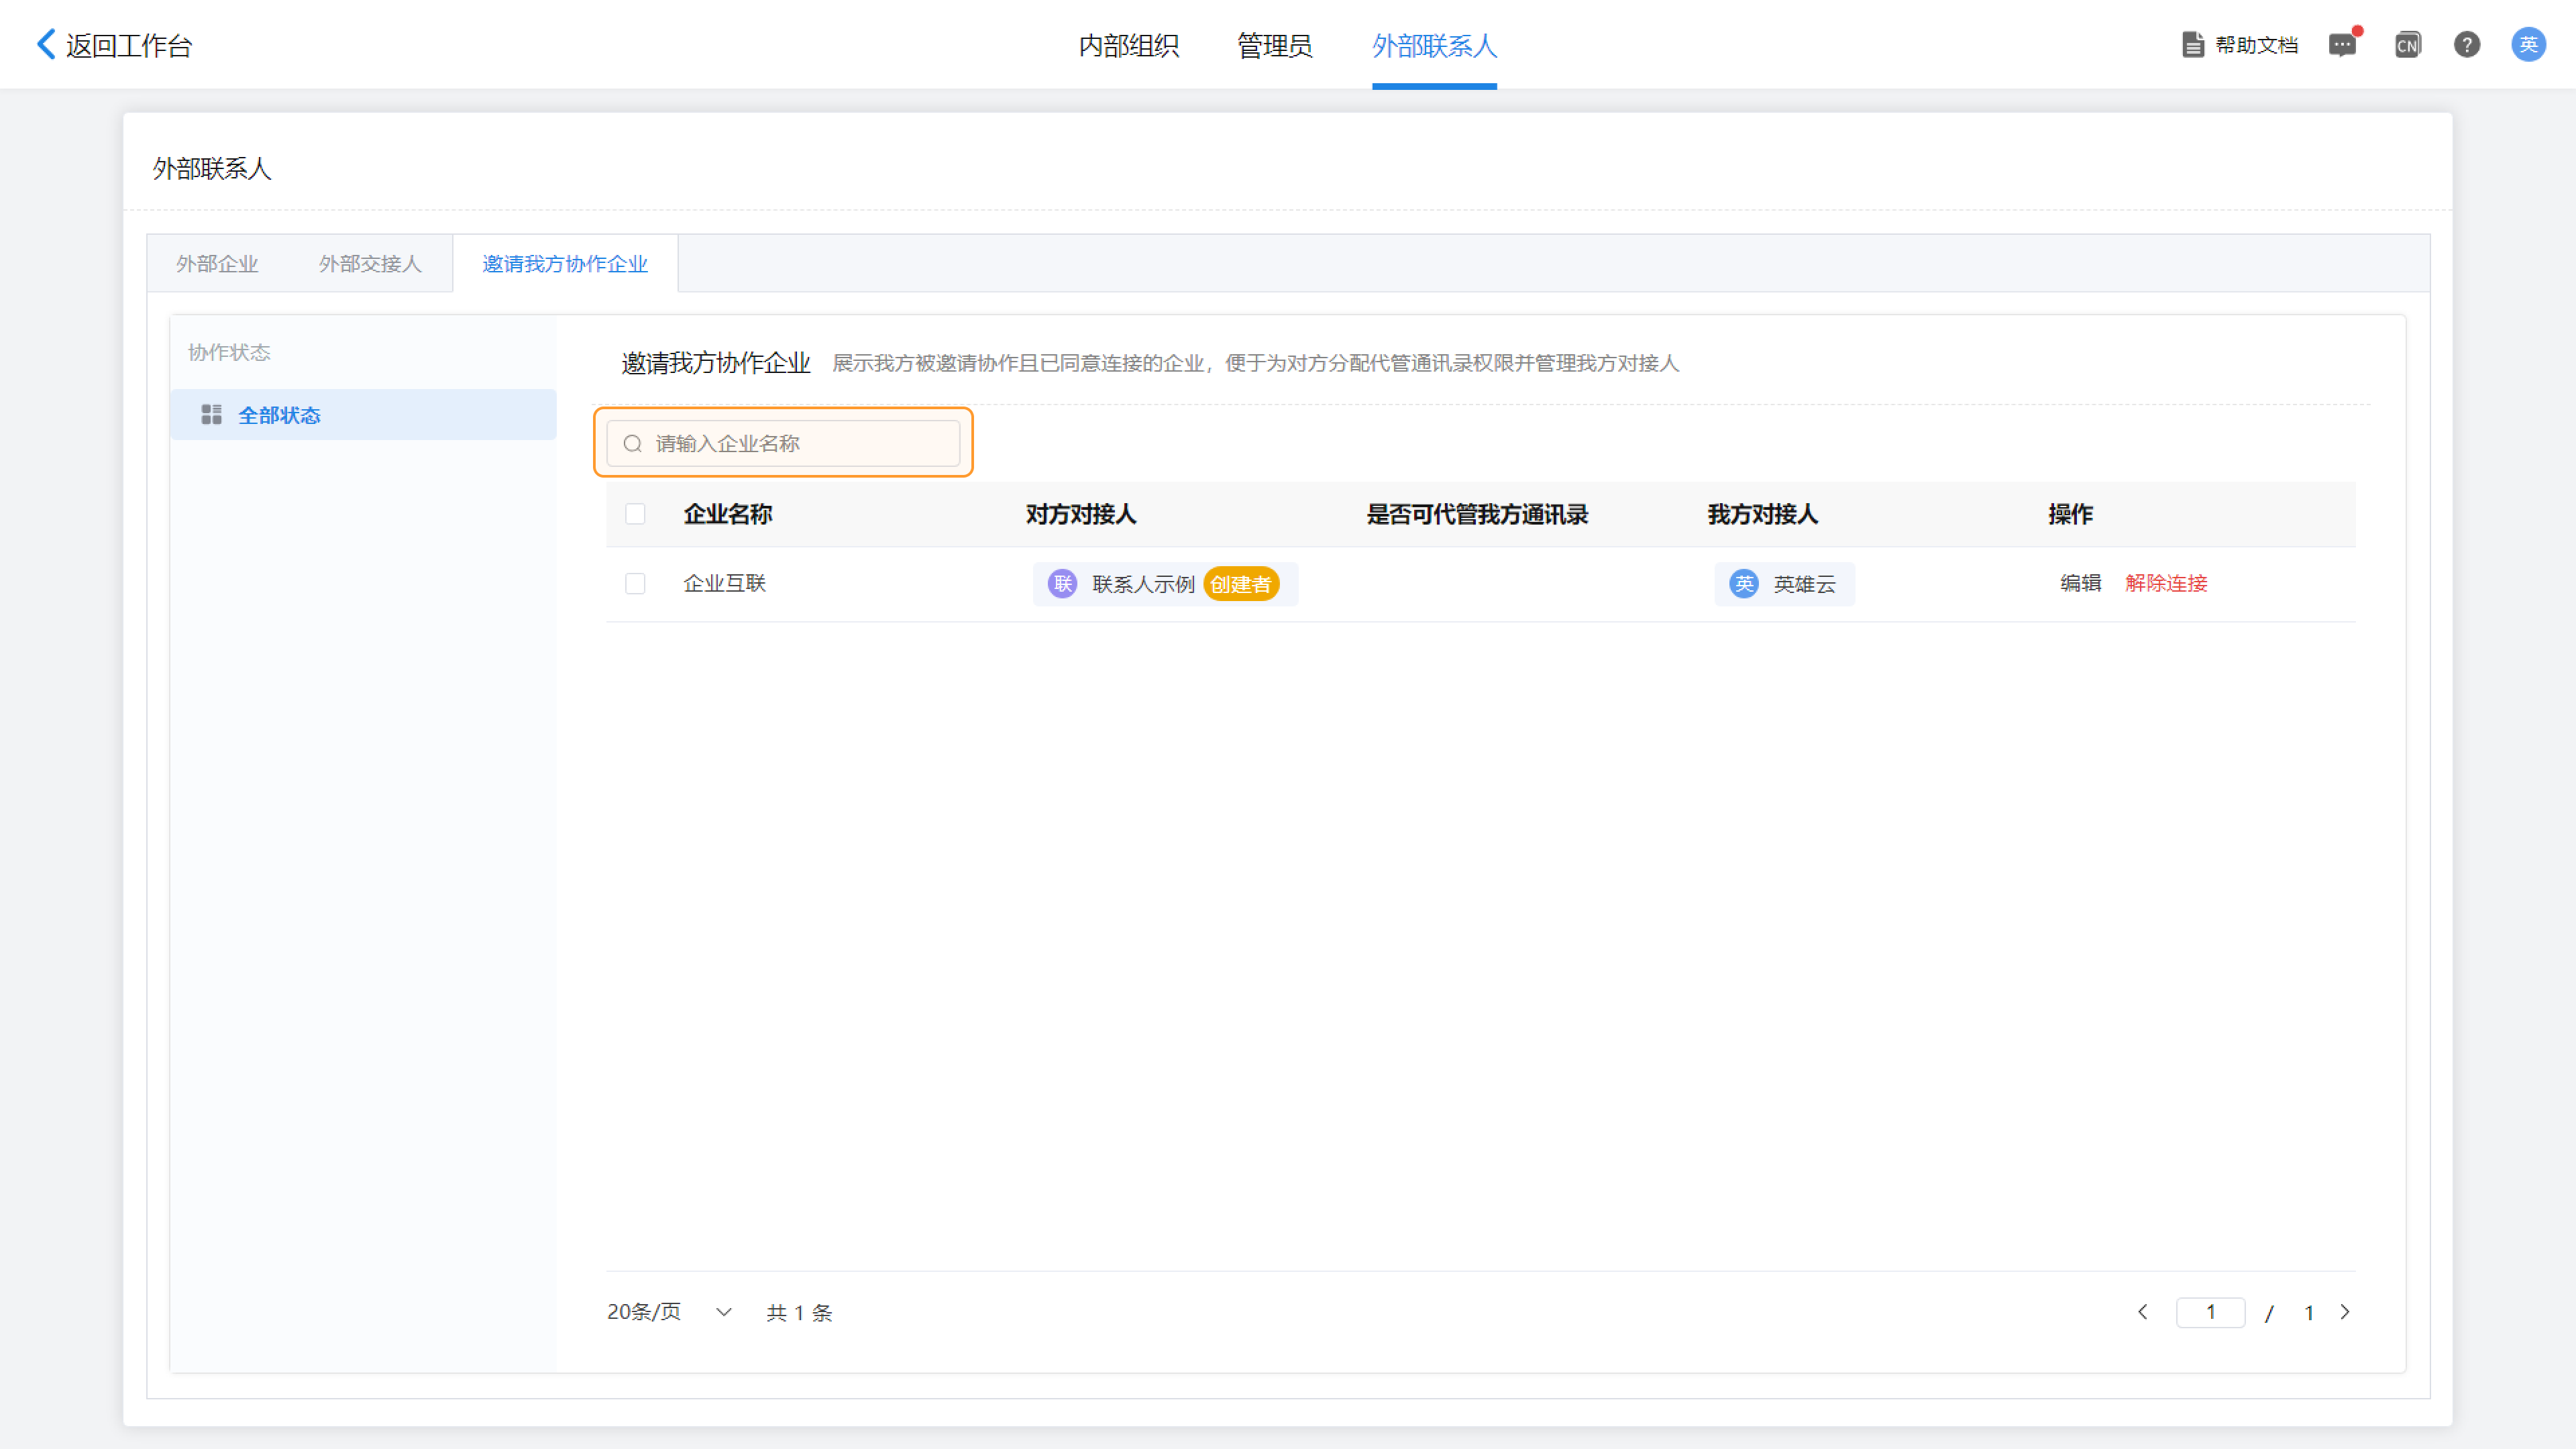Click the 协作状态 sidebar heading

[x=229, y=352]
